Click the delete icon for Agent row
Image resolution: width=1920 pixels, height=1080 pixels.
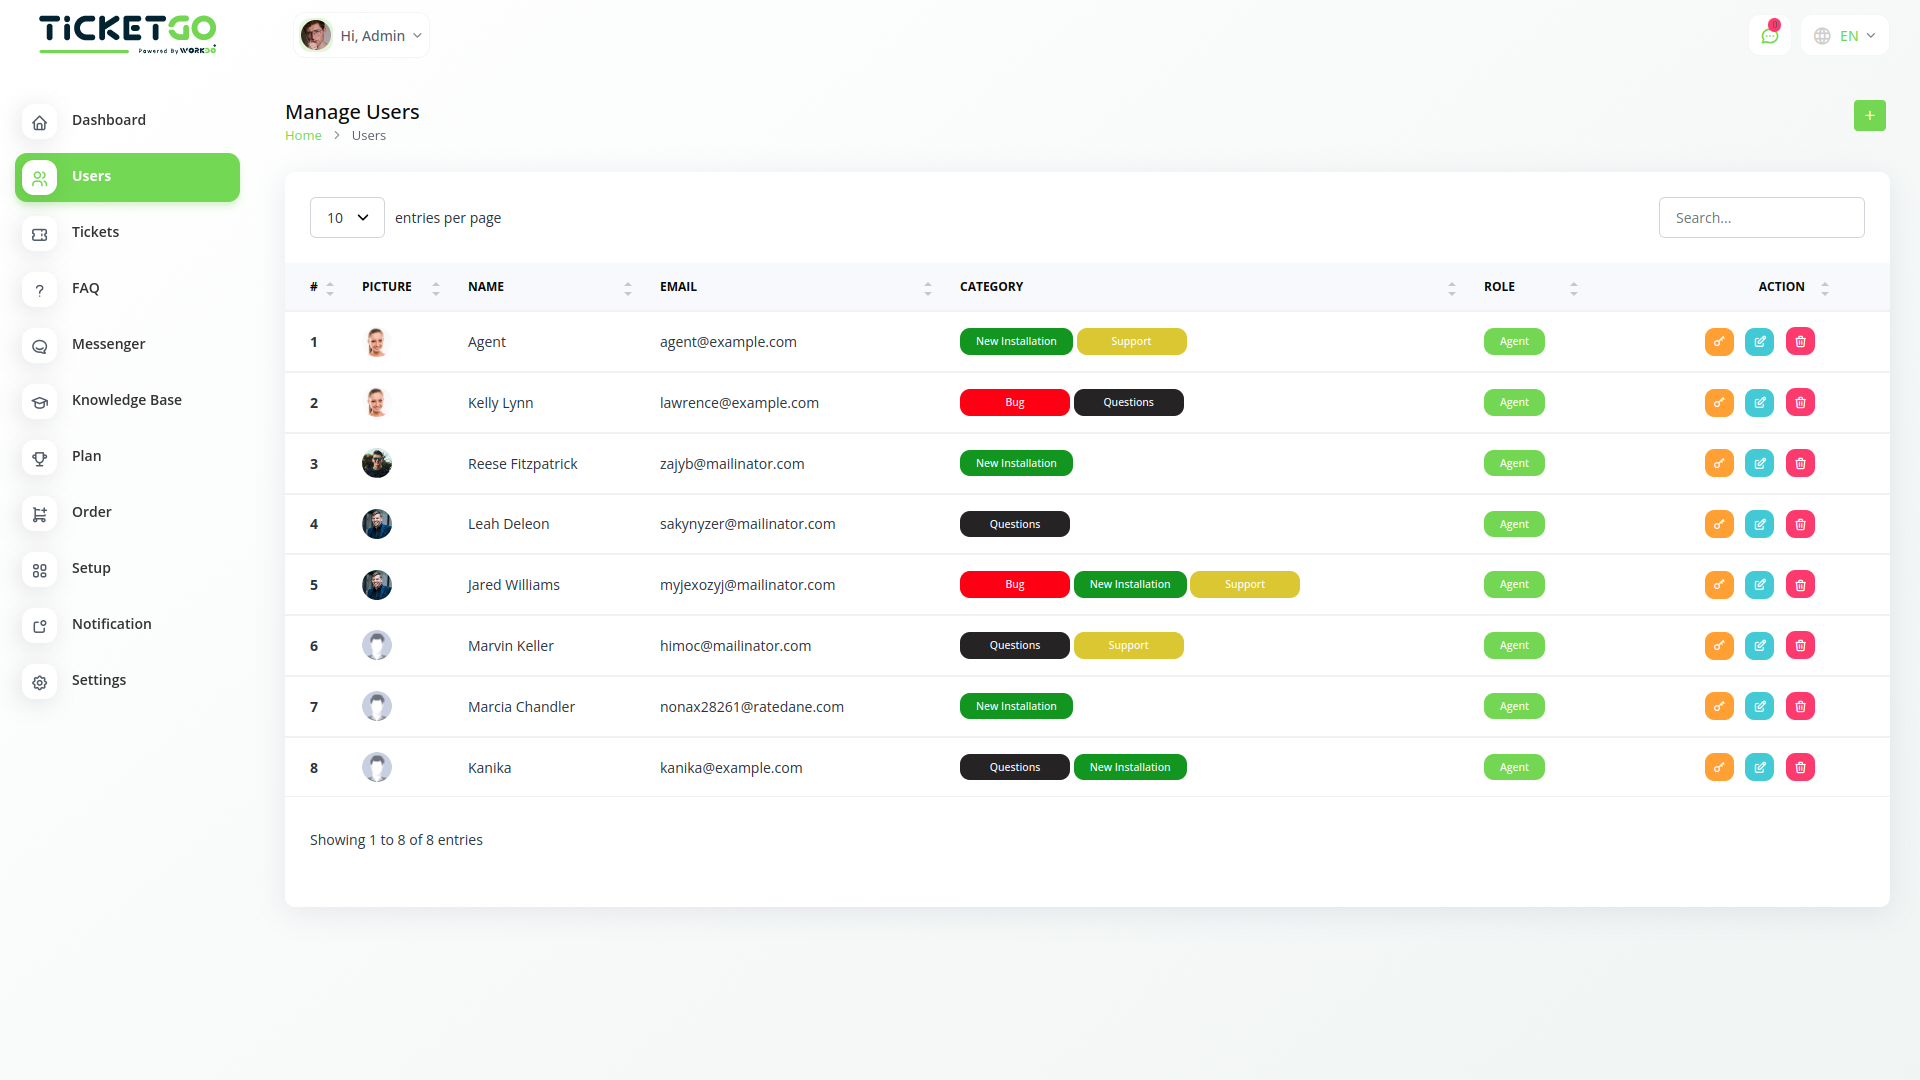(1800, 341)
